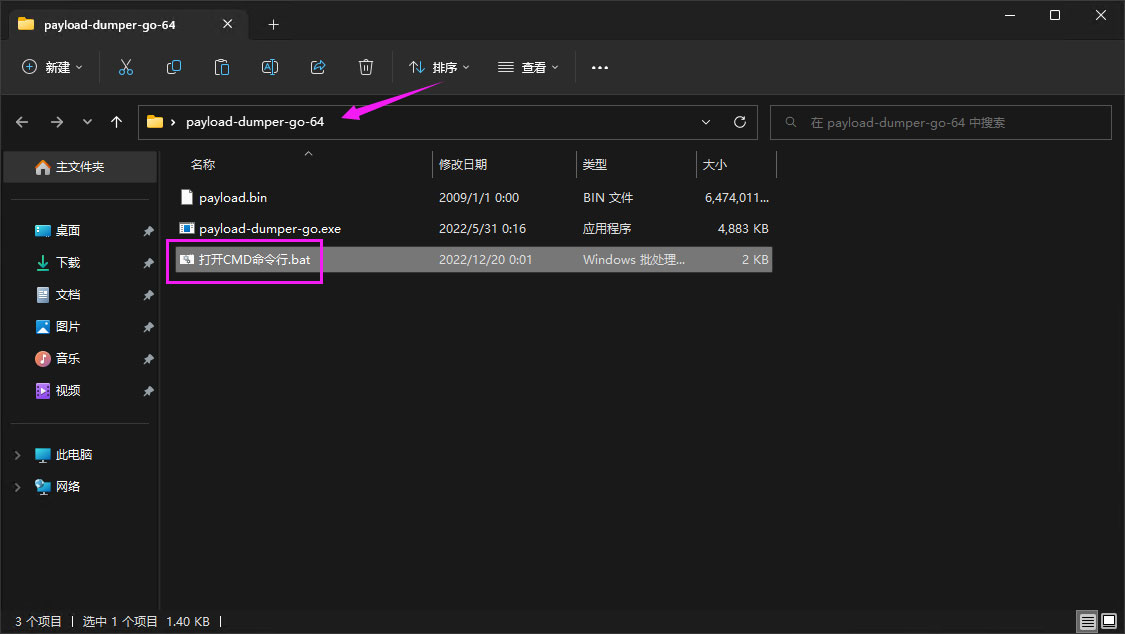The width and height of the screenshot is (1125, 634).
Task: Go up one directory level
Action: (117, 122)
